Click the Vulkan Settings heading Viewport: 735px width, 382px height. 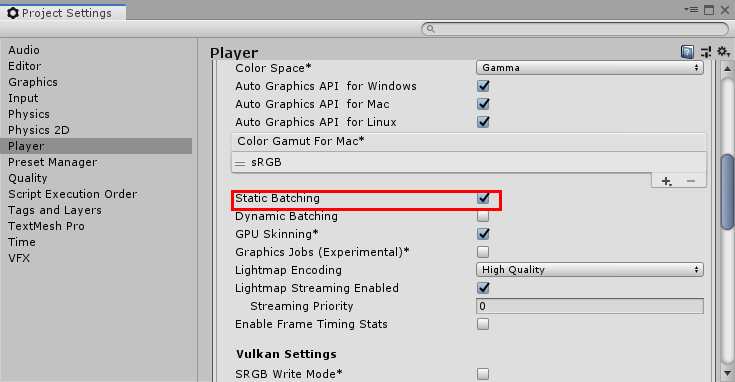(x=286, y=354)
